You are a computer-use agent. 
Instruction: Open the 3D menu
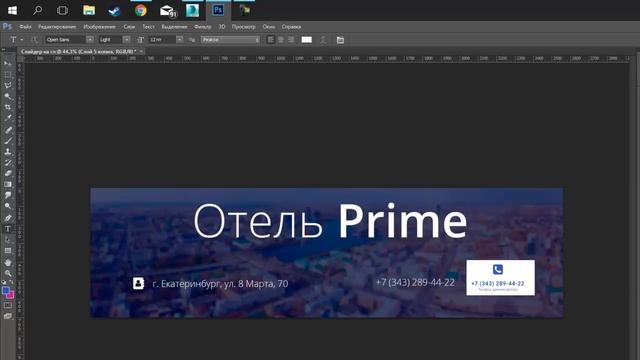pyautogui.click(x=222, y=27)
